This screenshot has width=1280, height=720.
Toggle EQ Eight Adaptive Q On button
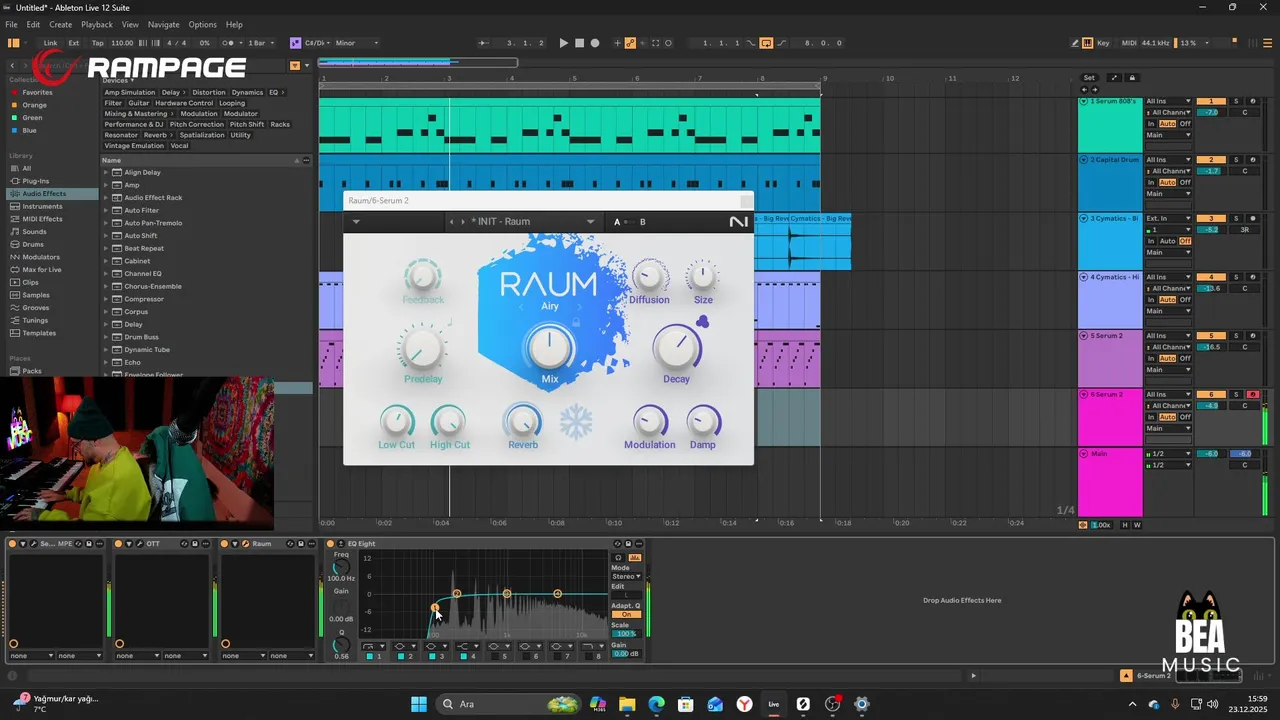point(626,614)
